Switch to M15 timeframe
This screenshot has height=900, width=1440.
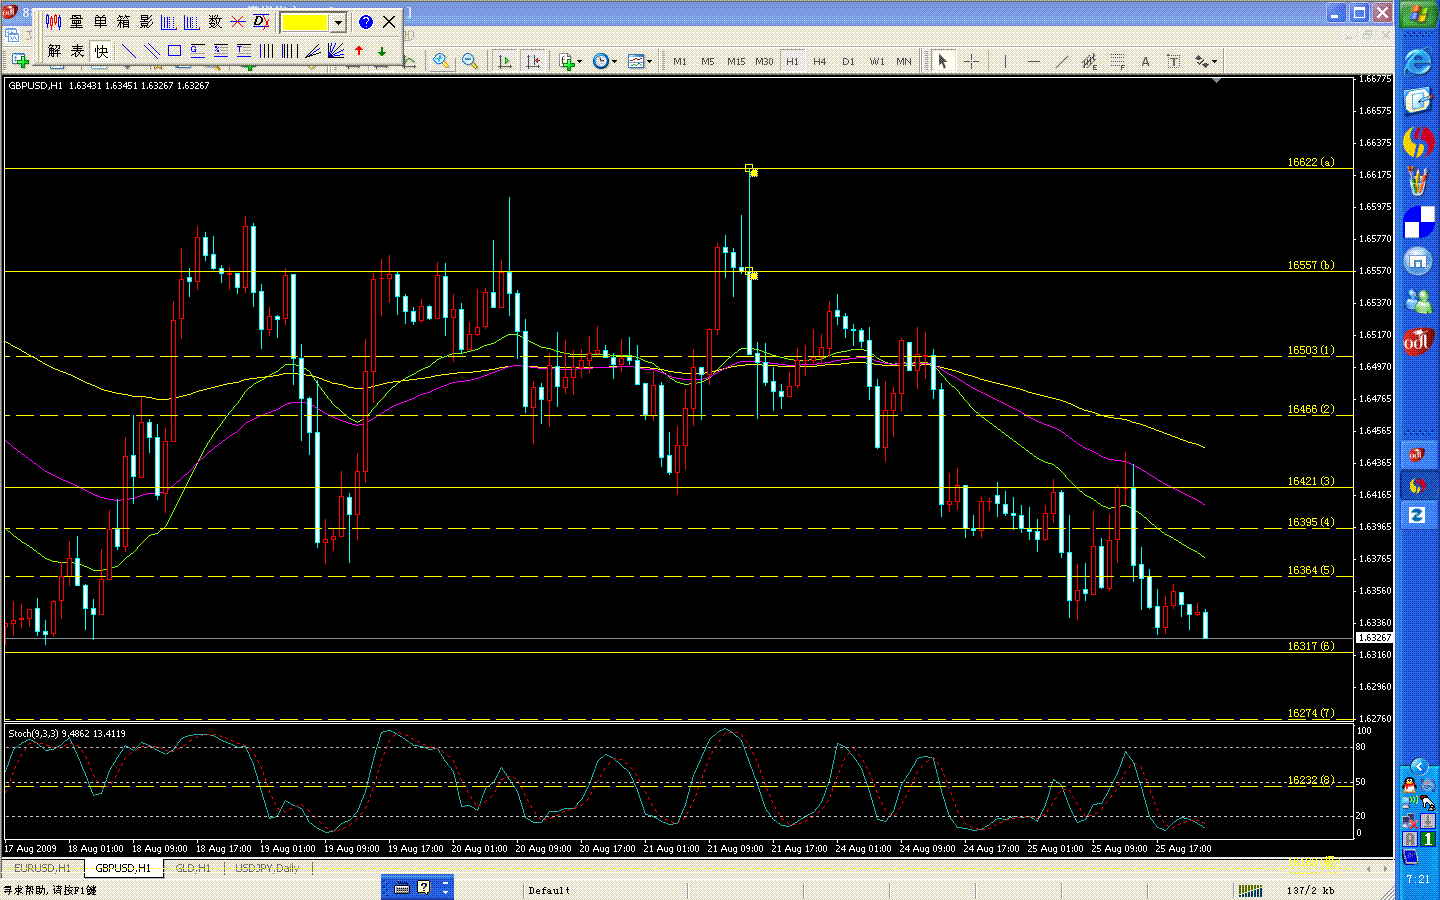point(736,61)
